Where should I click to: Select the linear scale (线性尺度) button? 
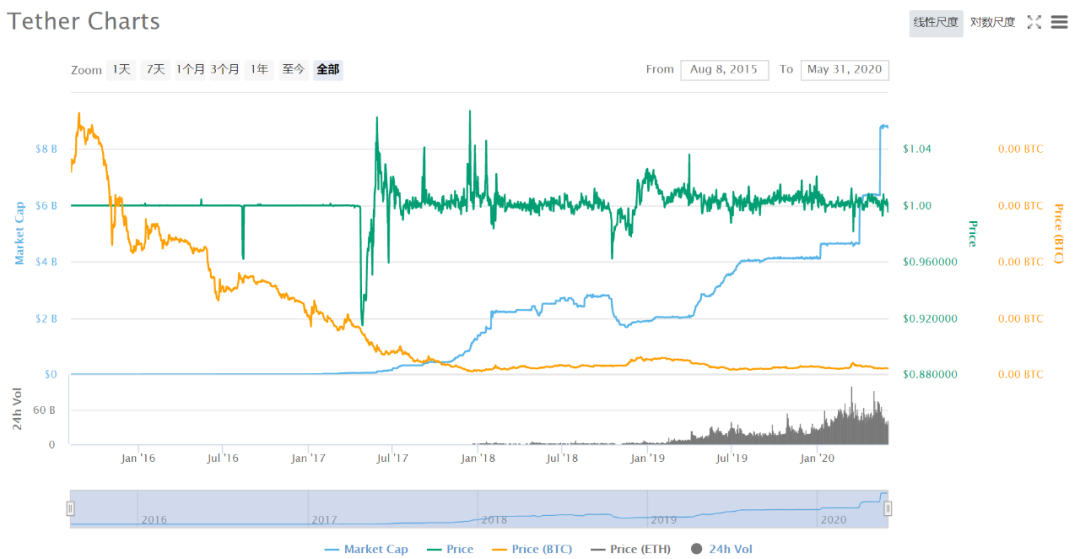tap(936, 23)
